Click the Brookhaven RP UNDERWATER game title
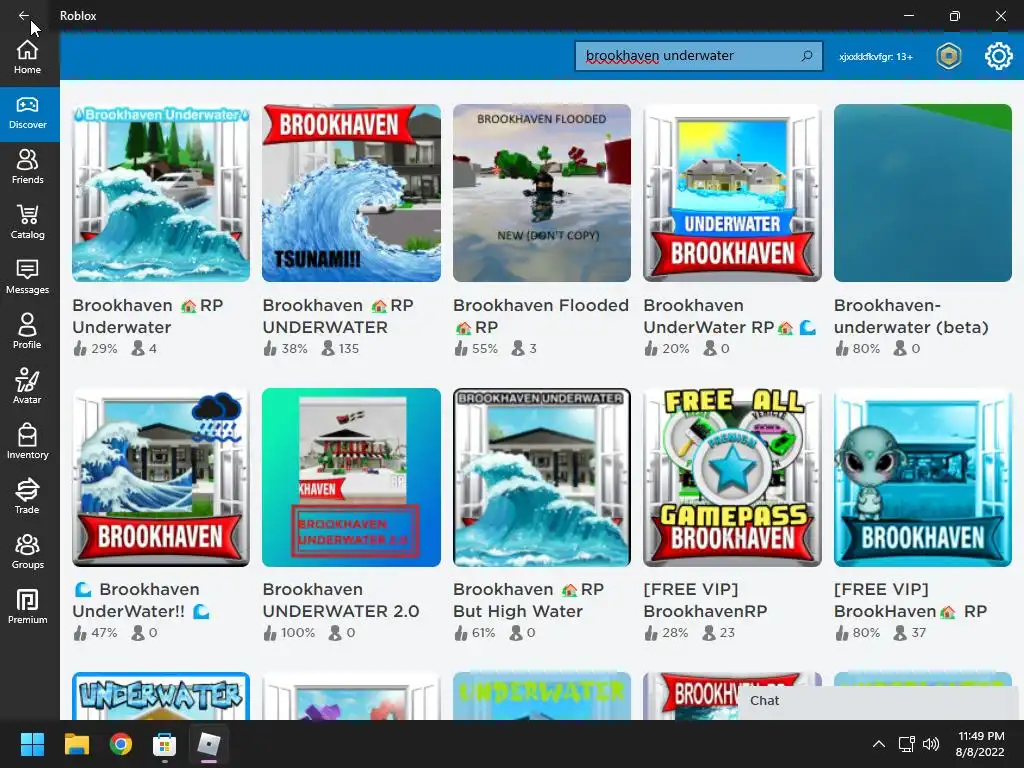The width and height of the screenshot is (1024, 768). click(x=338, y=316)
